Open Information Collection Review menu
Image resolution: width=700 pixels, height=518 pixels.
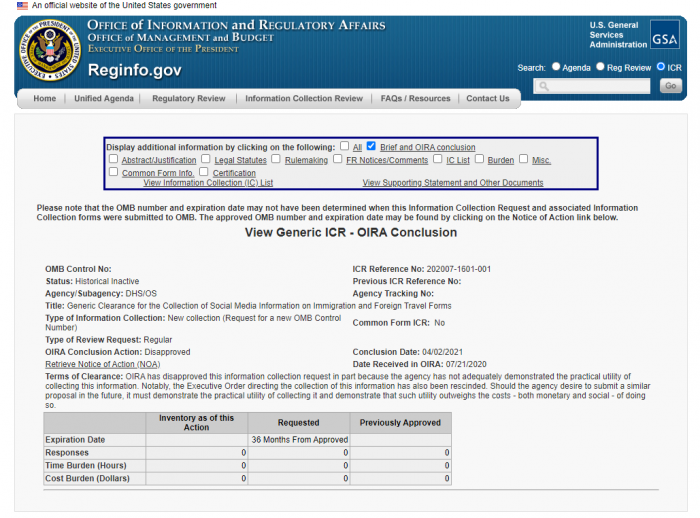[304, 99]
